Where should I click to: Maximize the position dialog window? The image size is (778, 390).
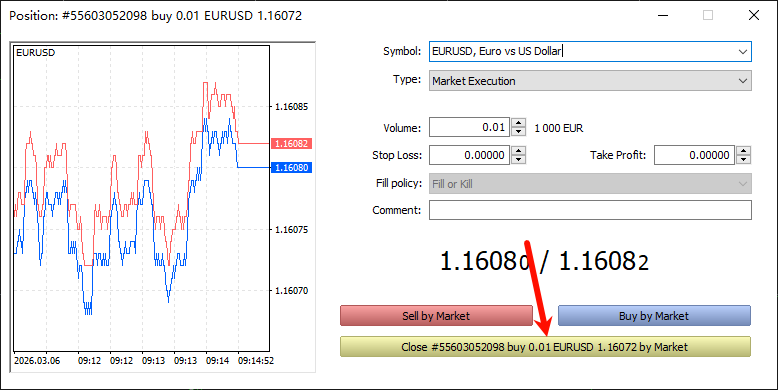[x=708, y=15]
